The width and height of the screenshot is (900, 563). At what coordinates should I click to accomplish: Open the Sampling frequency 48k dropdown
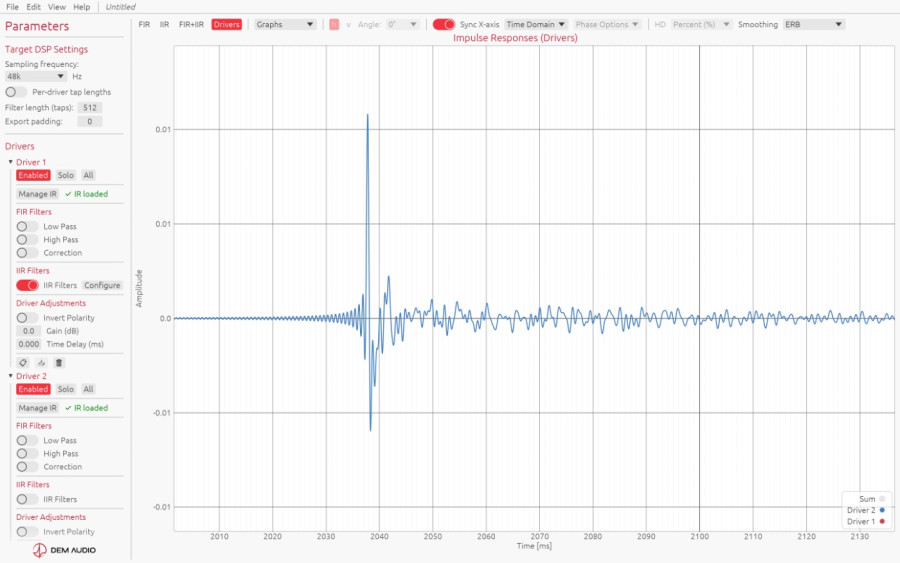pyautogui.click(x=36, y=76)
